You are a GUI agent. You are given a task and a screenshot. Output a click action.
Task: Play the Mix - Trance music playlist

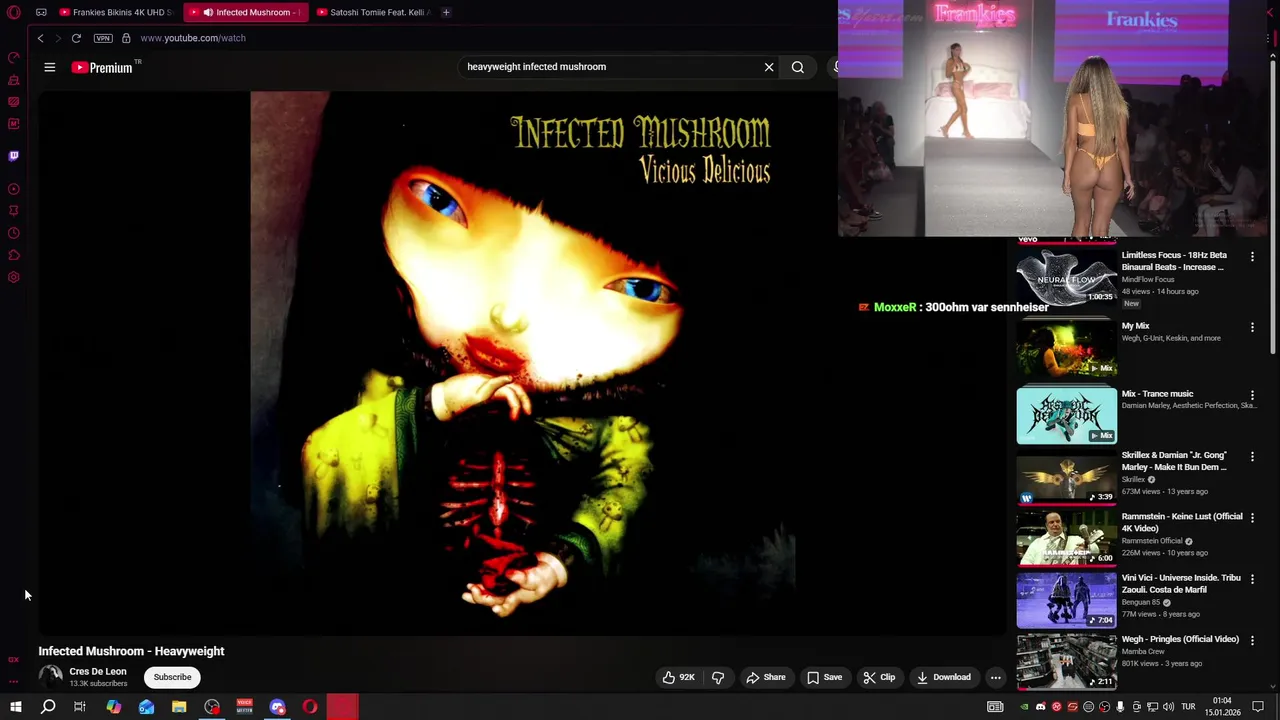pos(1066,416)
